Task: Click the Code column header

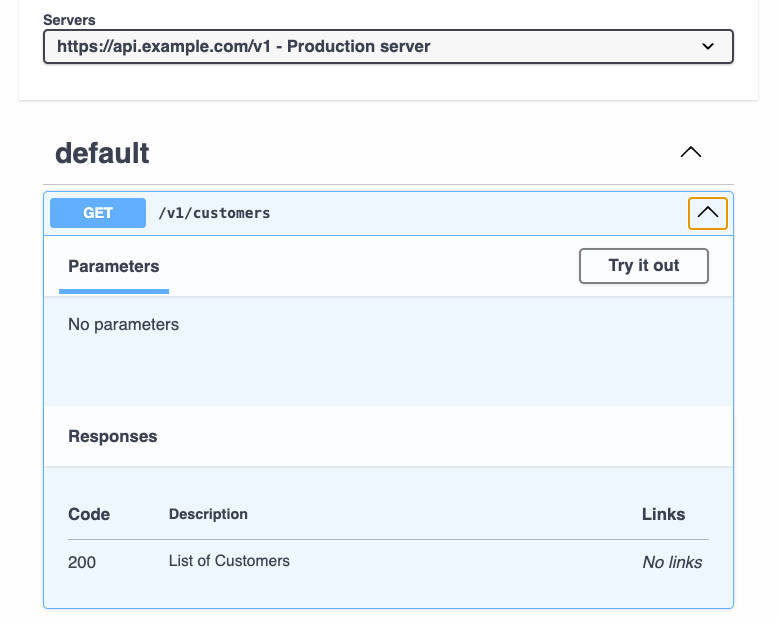Action: [x=89, y=514]
